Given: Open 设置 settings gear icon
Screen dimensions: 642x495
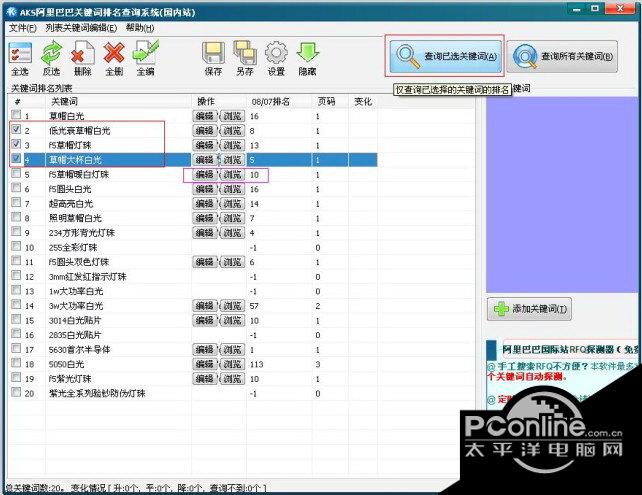Looking at the screenshot, I should pos(276,59).
